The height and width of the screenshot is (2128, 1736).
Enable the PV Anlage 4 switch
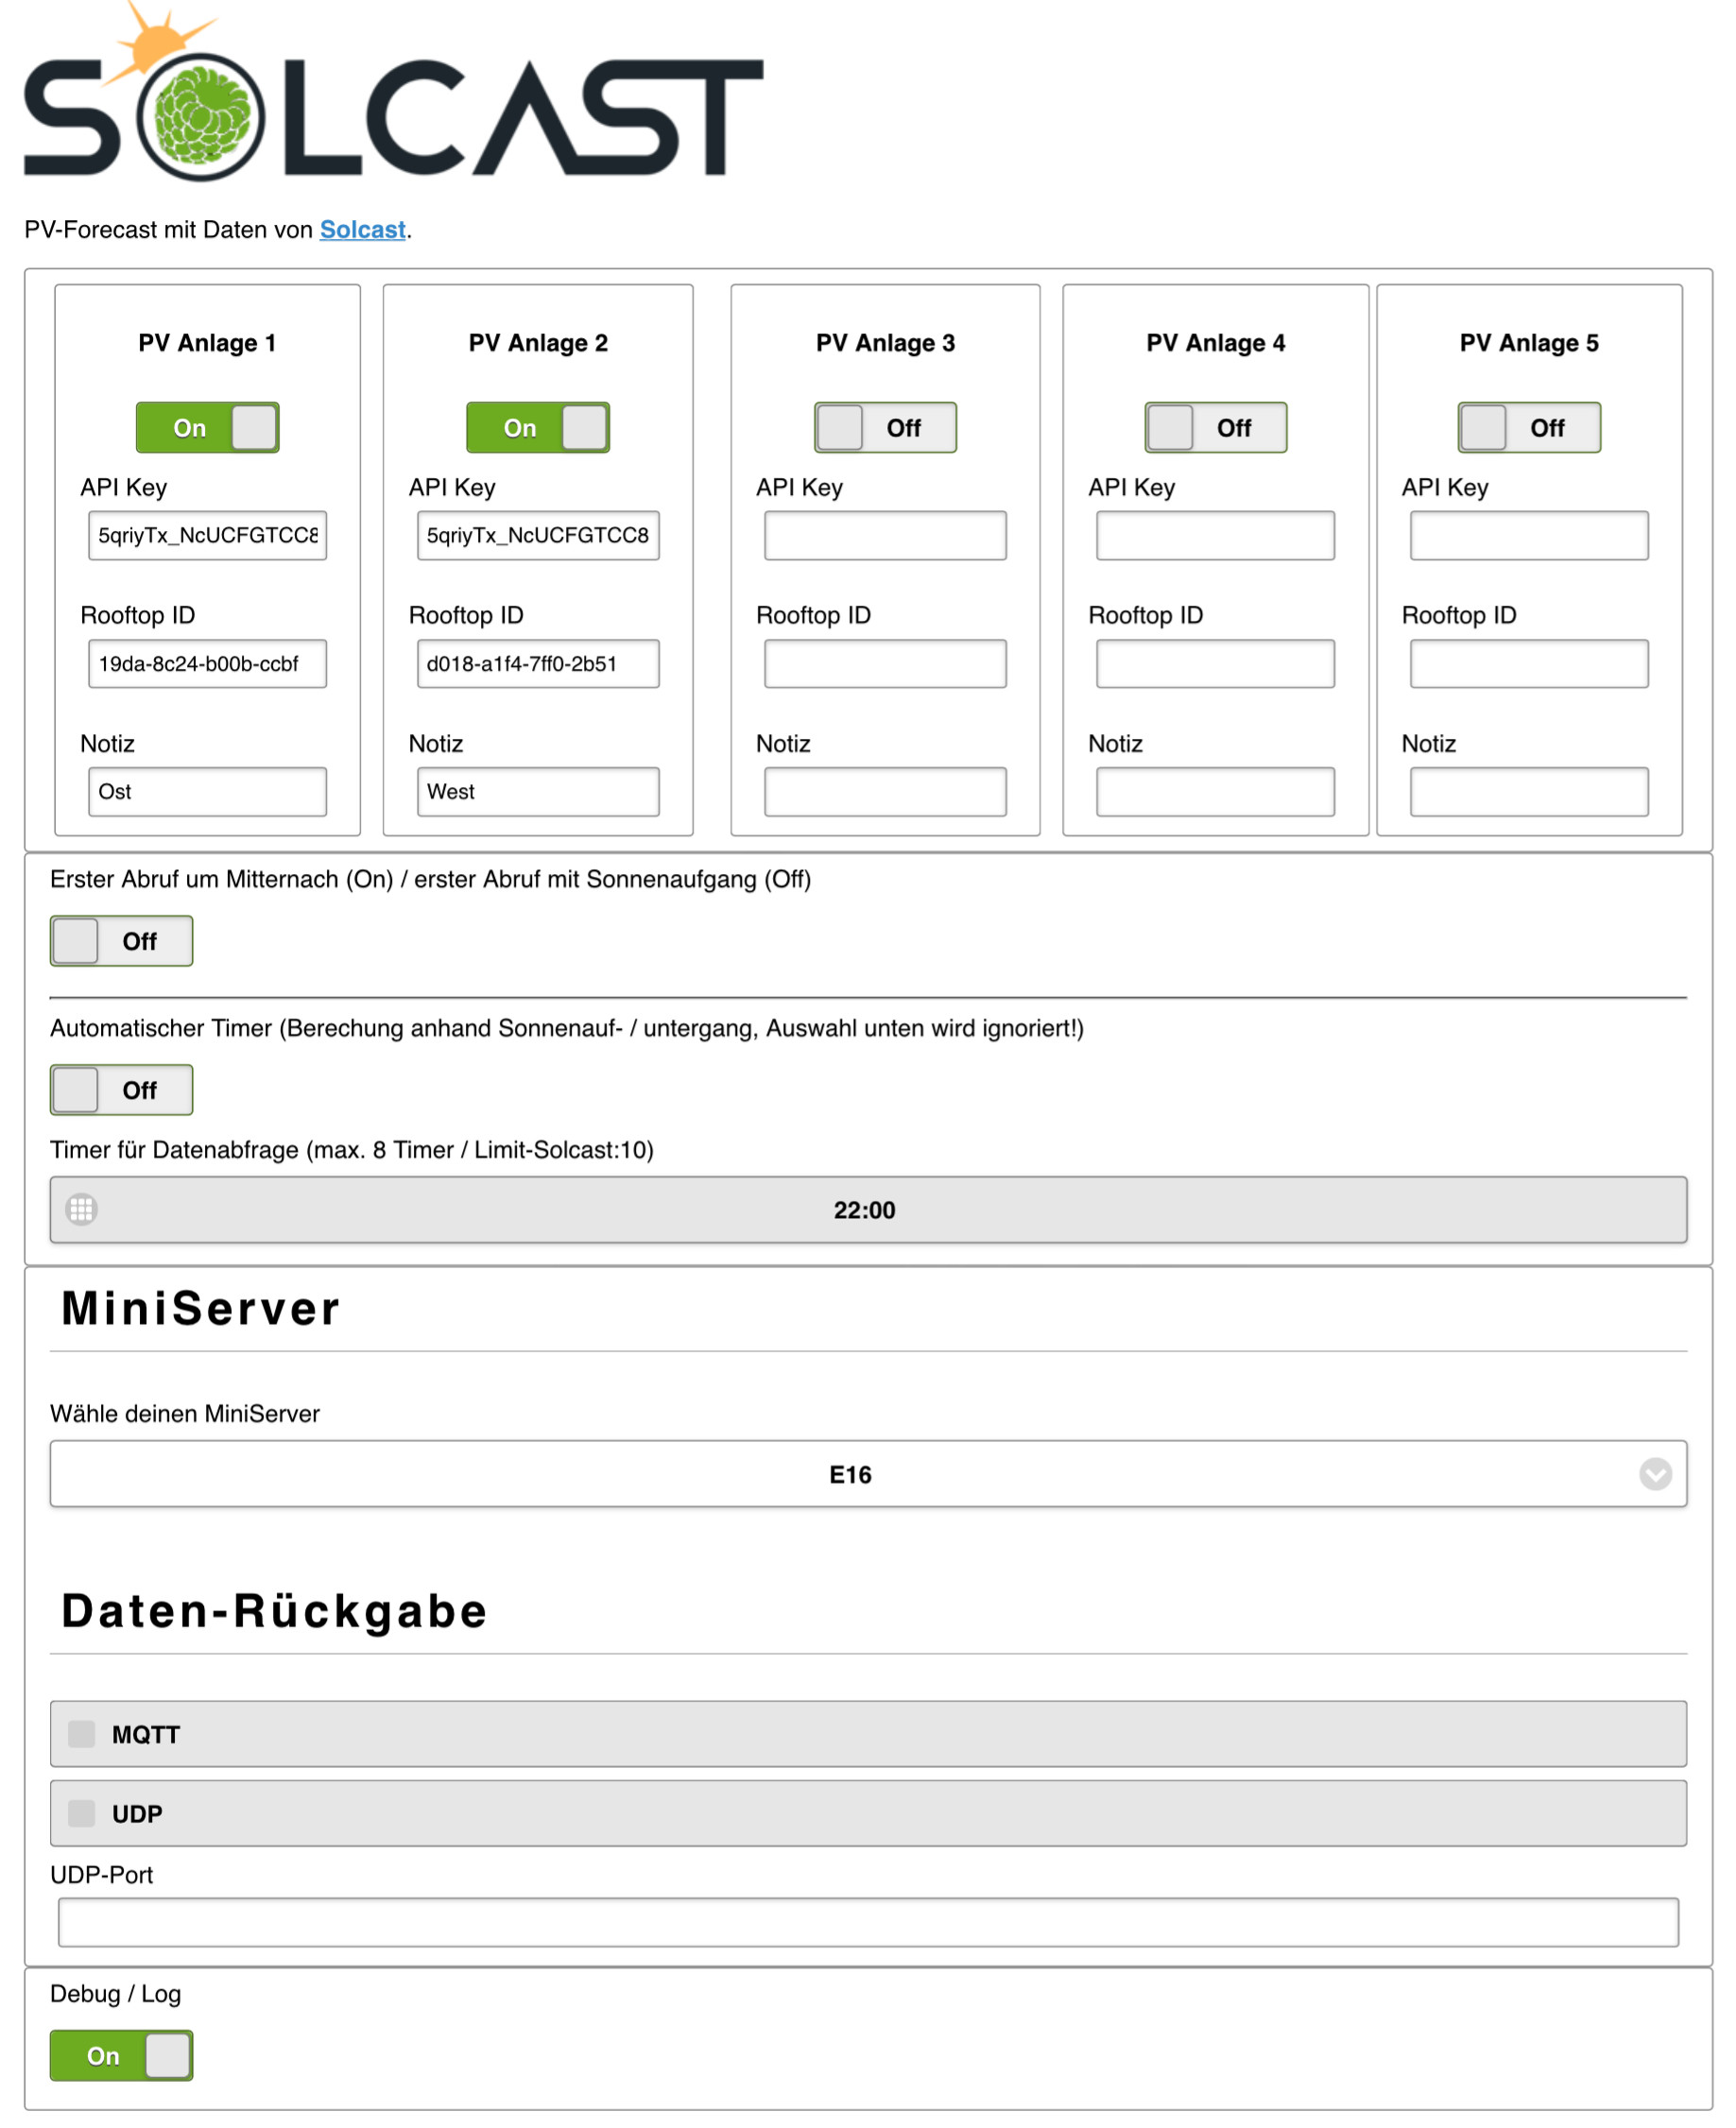click(x=1216, y=428)
